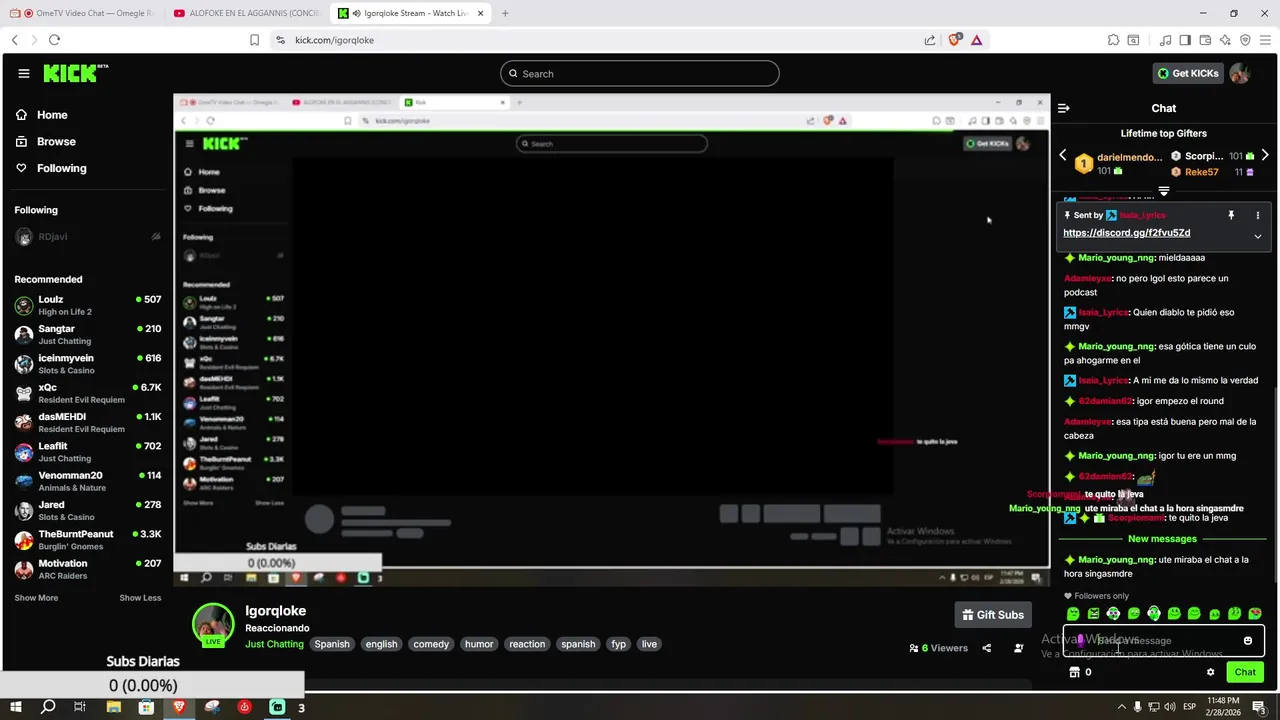Image resolution: width=1280 pixels, height=720 pixels.
Task: Click the Kick search box
Action: [640, 73]
